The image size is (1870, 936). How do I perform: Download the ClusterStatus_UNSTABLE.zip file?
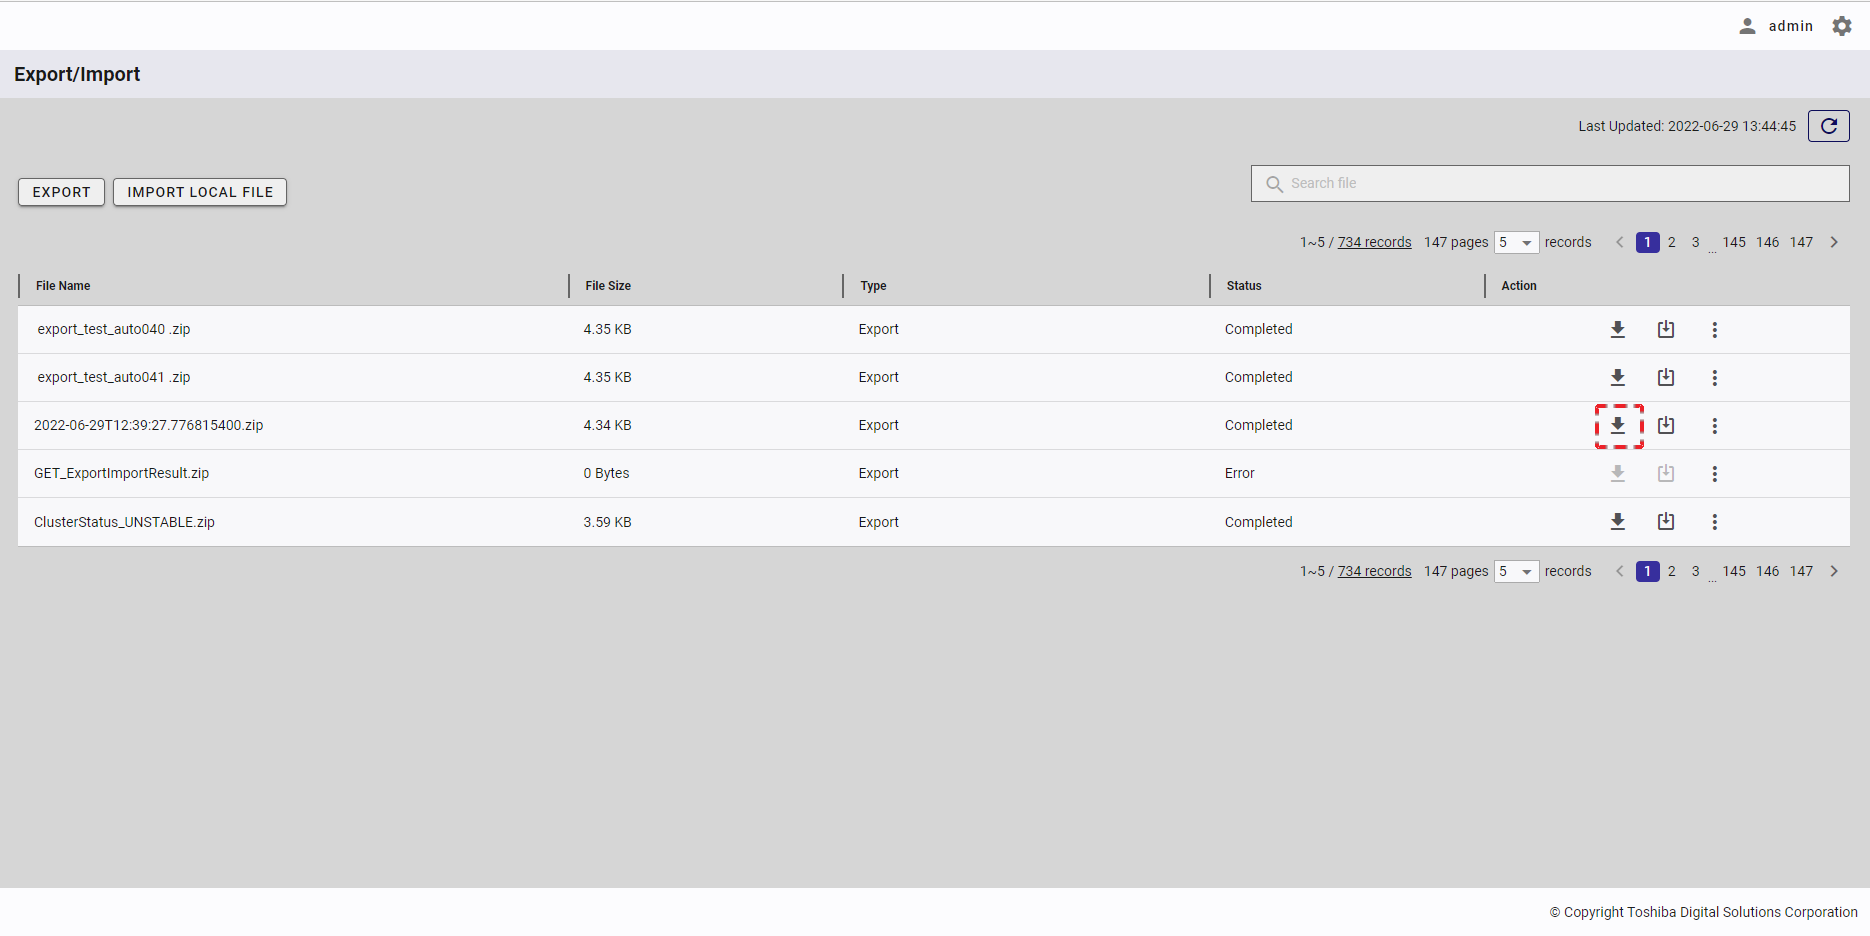tap(1617, 521)
